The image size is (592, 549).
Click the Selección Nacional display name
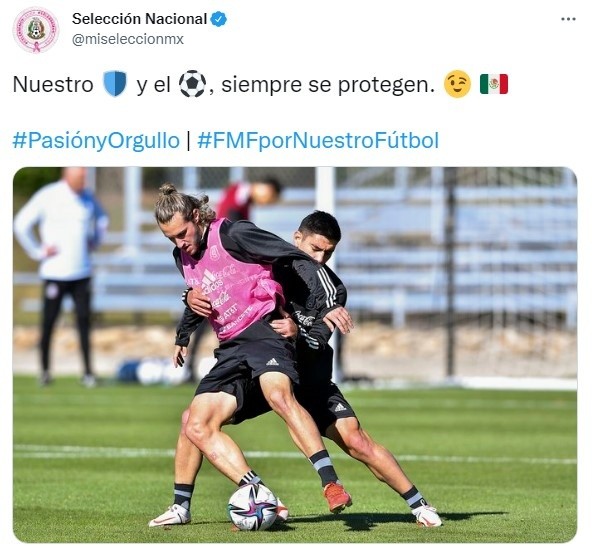pyautogui.click(x=139, y=19)
